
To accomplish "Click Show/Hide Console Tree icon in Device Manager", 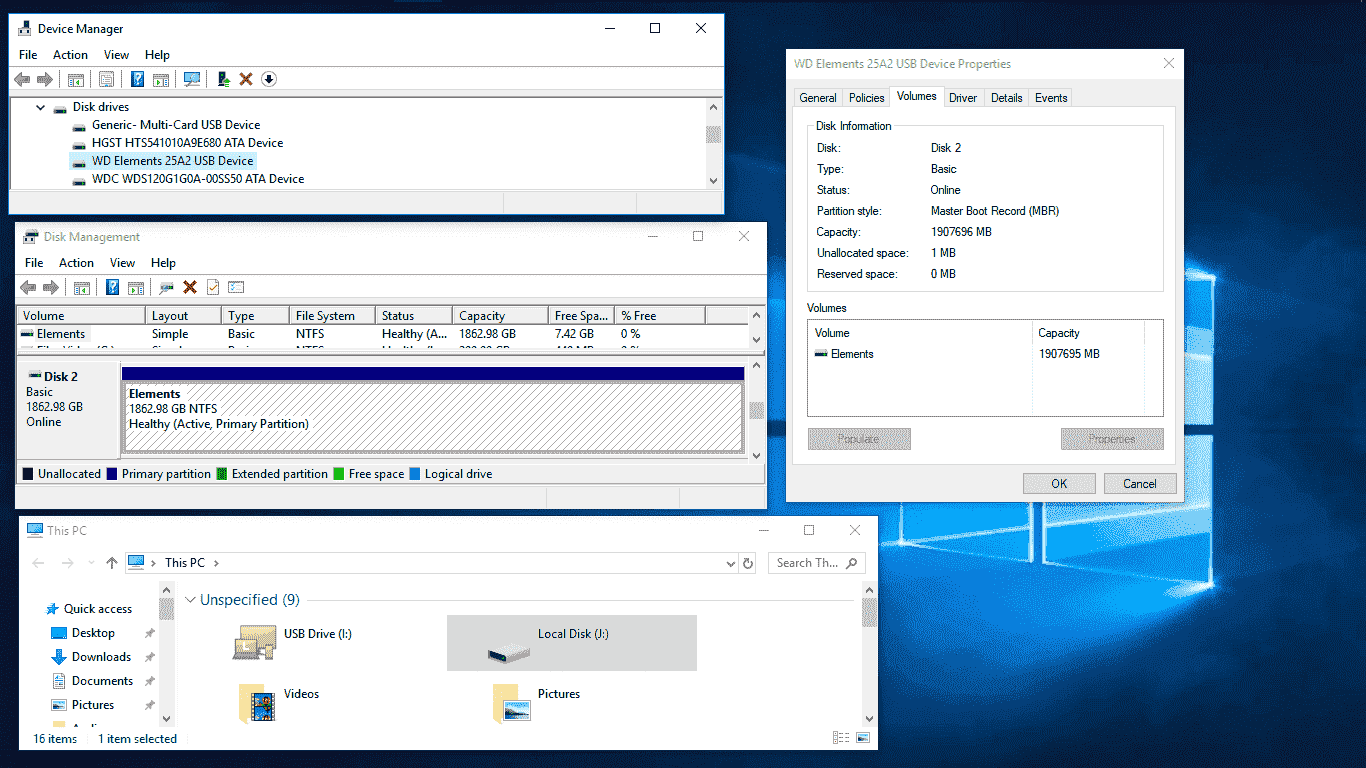I will point(75,79).
